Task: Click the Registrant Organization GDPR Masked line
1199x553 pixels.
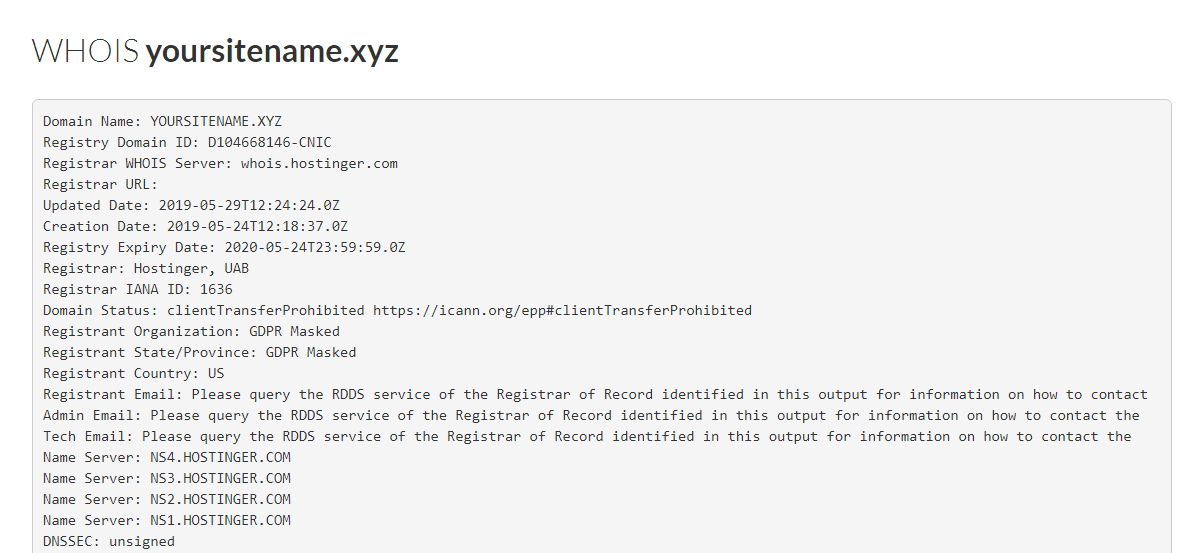Action: (191, 331)
